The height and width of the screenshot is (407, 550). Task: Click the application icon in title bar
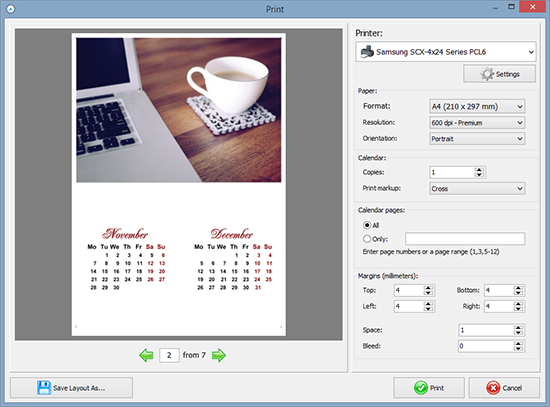pos(11,8)
